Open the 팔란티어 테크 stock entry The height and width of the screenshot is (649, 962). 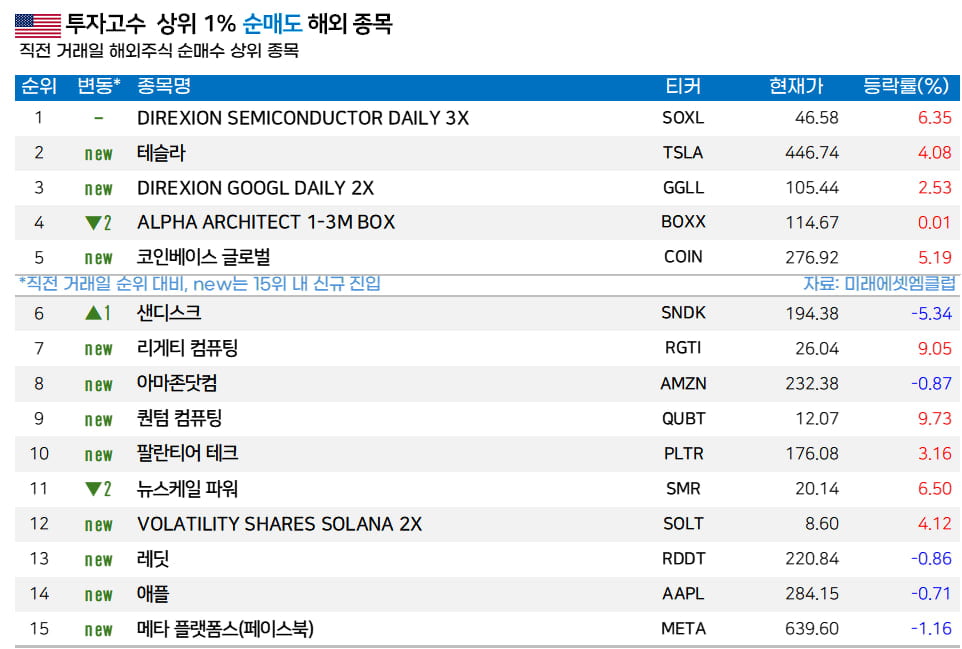click(187, 454)
